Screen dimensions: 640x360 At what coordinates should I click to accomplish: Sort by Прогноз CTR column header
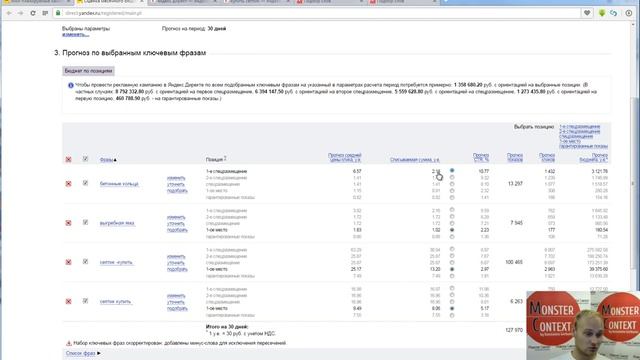(x=481, y=157)
